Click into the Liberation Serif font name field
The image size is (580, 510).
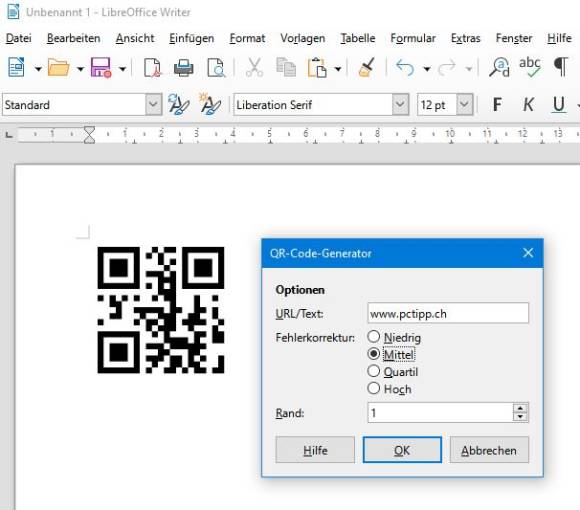313,105
